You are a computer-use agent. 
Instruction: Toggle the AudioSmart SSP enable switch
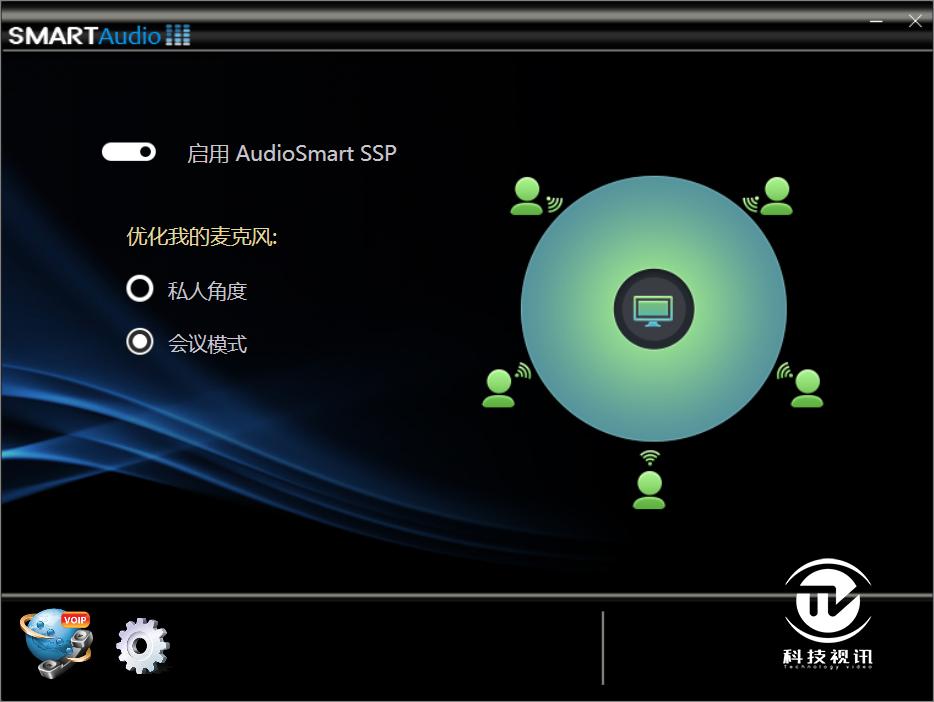(x=129, y=152)
